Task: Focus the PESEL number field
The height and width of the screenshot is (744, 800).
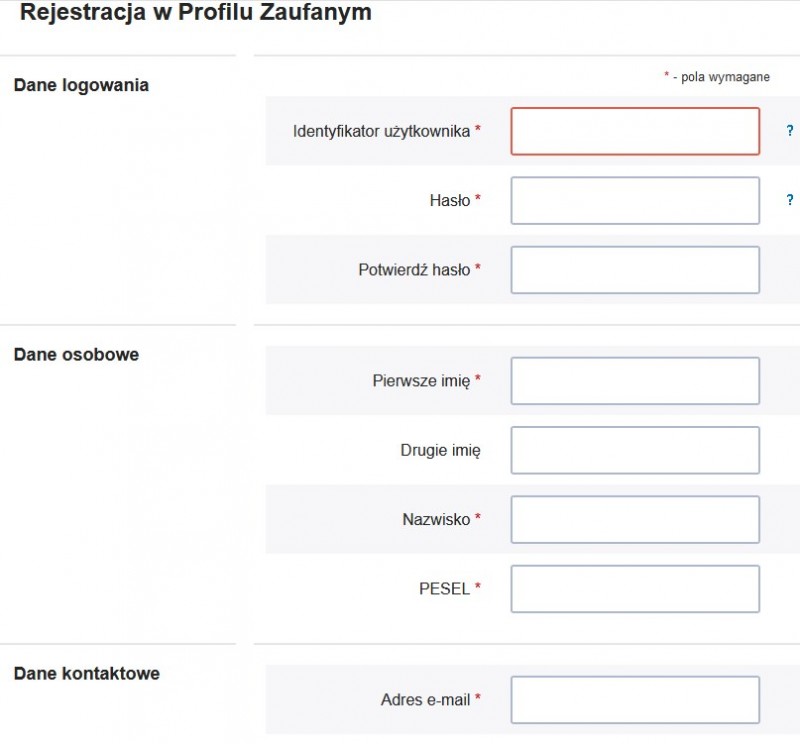Action: coord(635,589)
